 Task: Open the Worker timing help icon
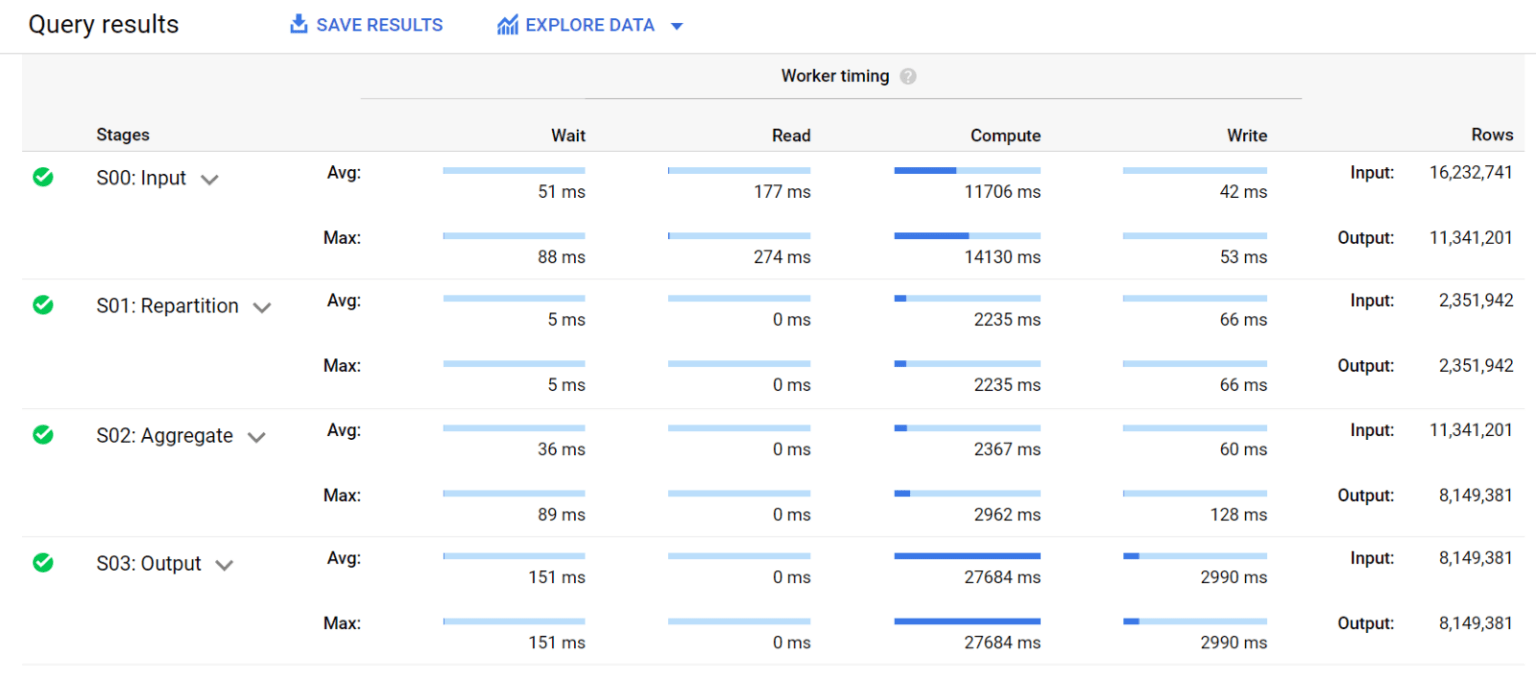pyautogui.click(x=908, y=76)
